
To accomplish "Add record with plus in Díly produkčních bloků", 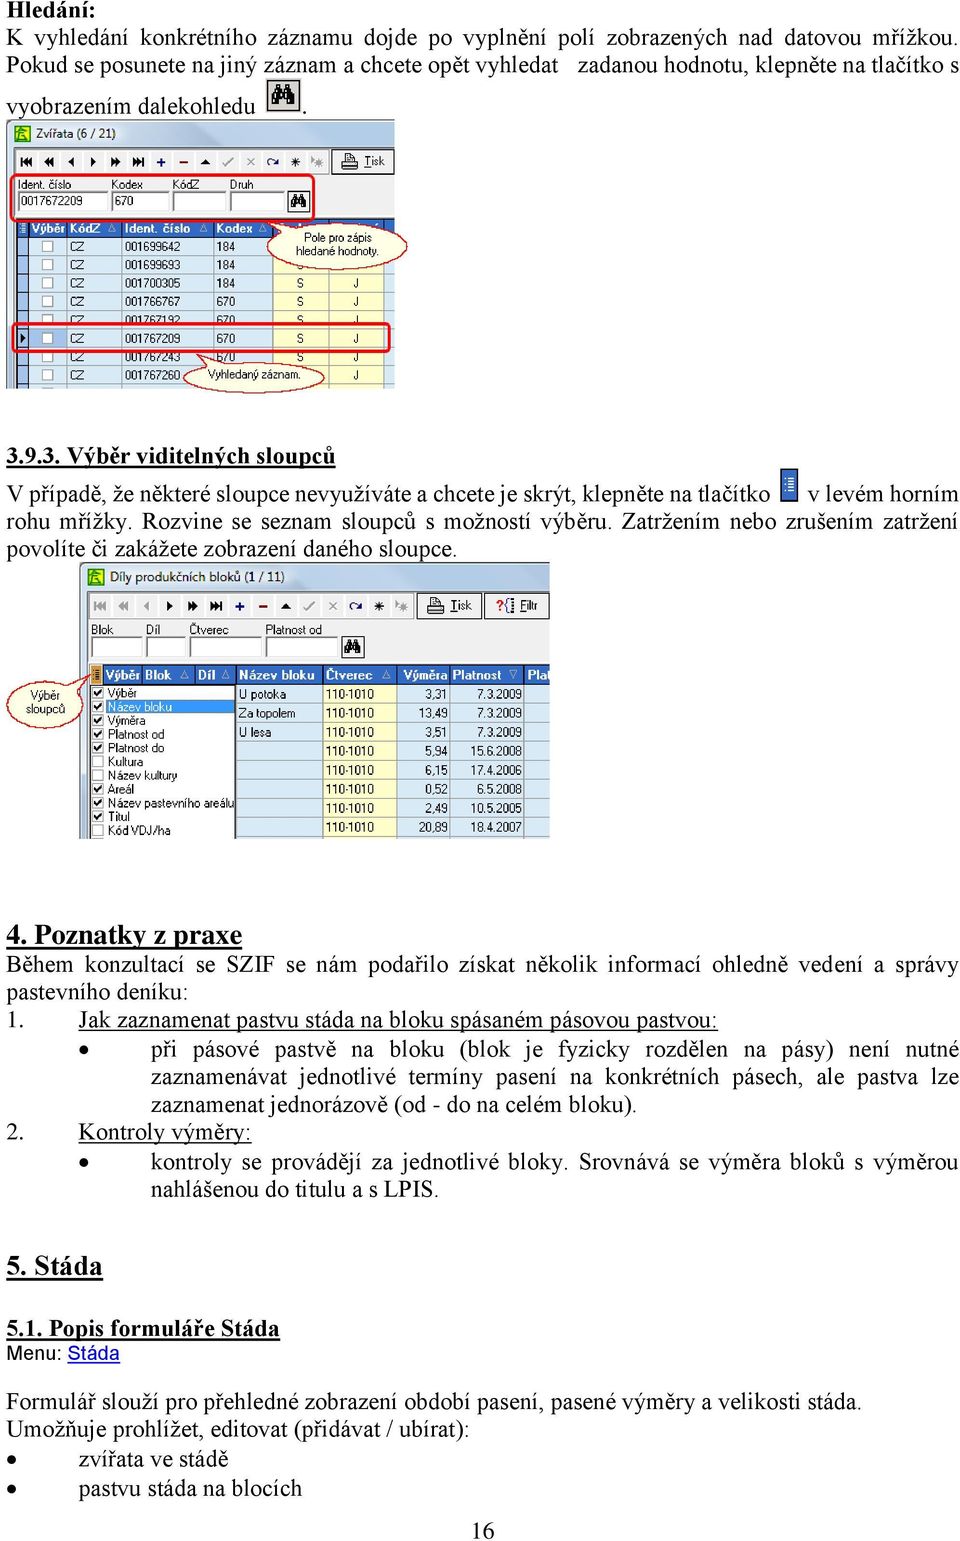I will (240, 606).
